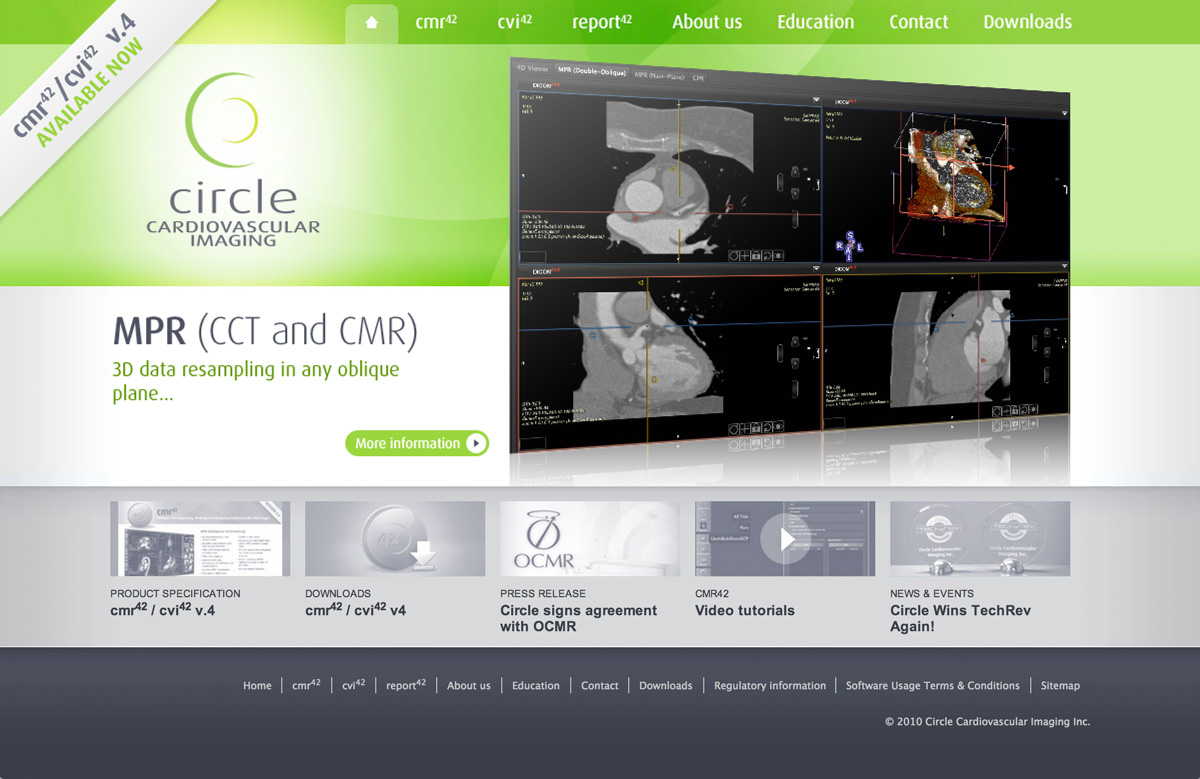Open the cvi42 page from the top navigation

[514, 22]
